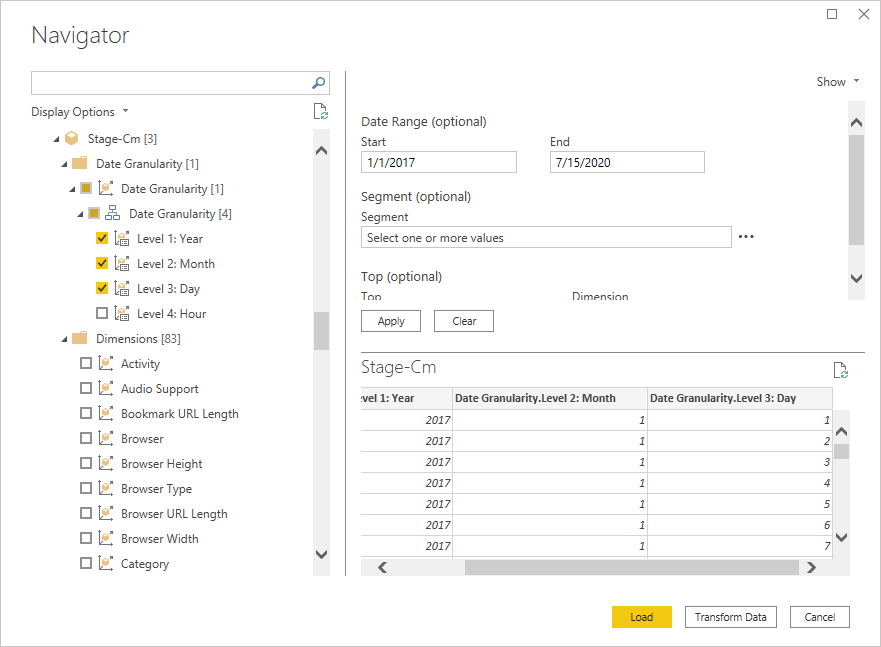Click the Dimensions folder icon
881x647 pixels.
tap(79, 338)
